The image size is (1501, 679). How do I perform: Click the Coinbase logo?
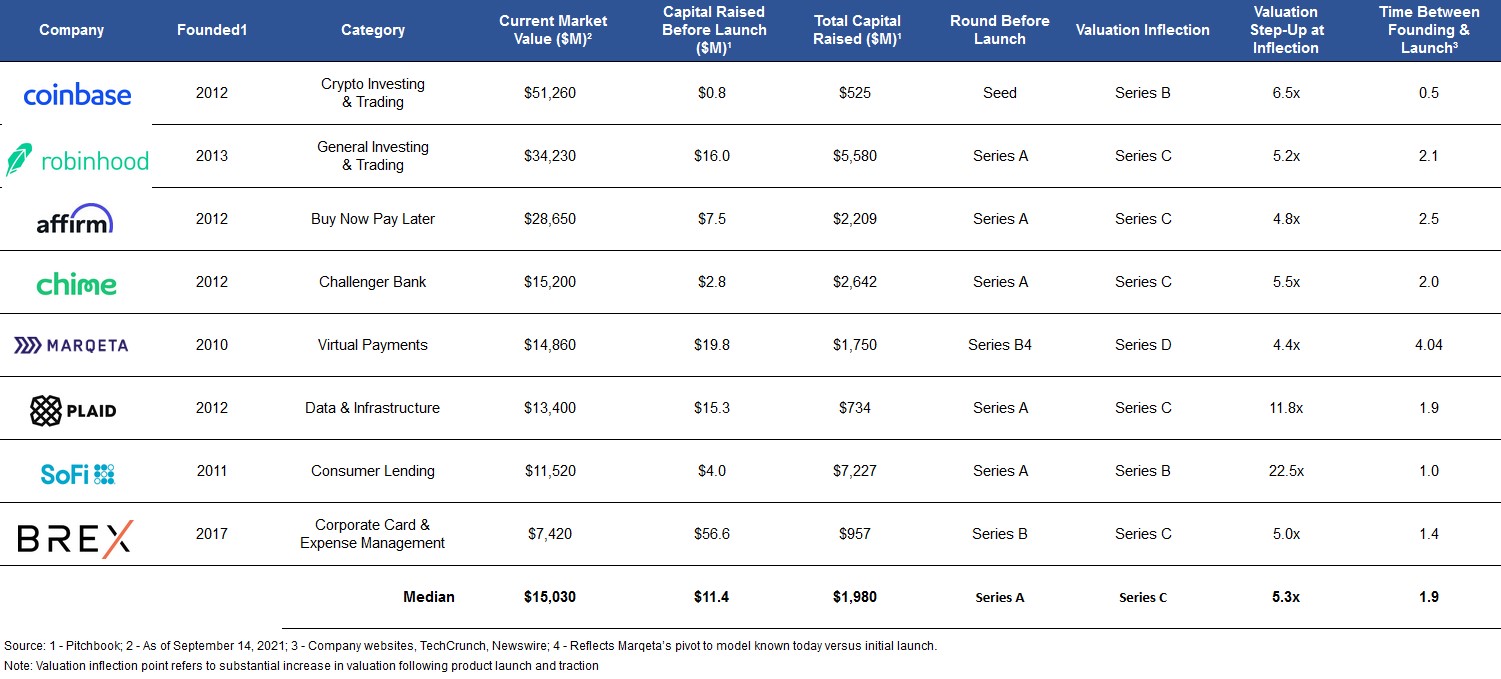pos(77,95)
